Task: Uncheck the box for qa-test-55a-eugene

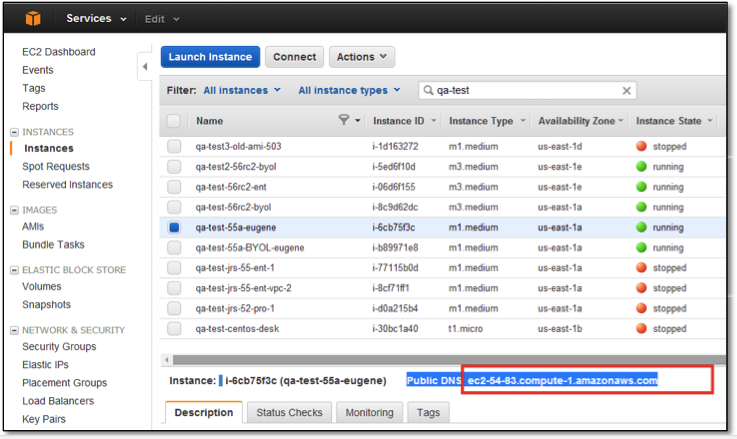Action: [174, 227]
